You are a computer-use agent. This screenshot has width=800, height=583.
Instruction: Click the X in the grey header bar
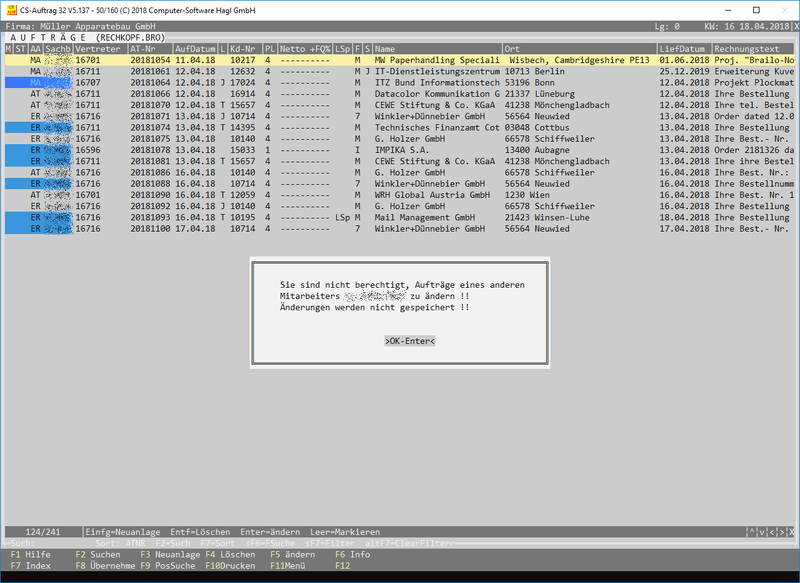click(793, 27)
